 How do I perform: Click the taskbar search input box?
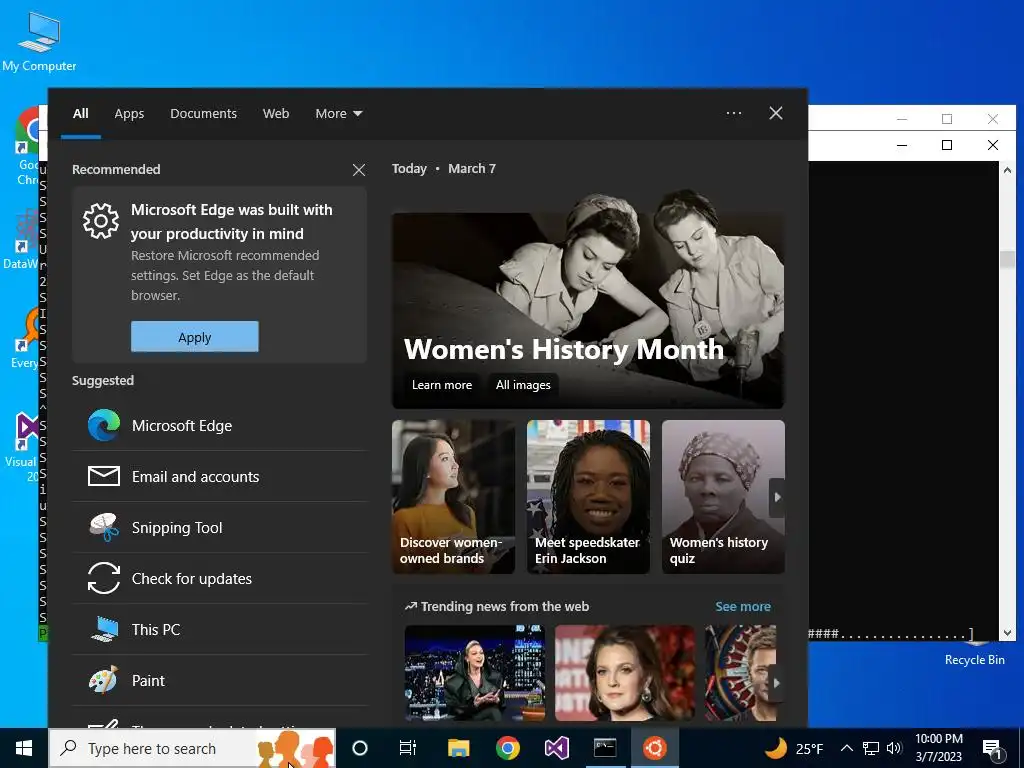tap(192, 748)
